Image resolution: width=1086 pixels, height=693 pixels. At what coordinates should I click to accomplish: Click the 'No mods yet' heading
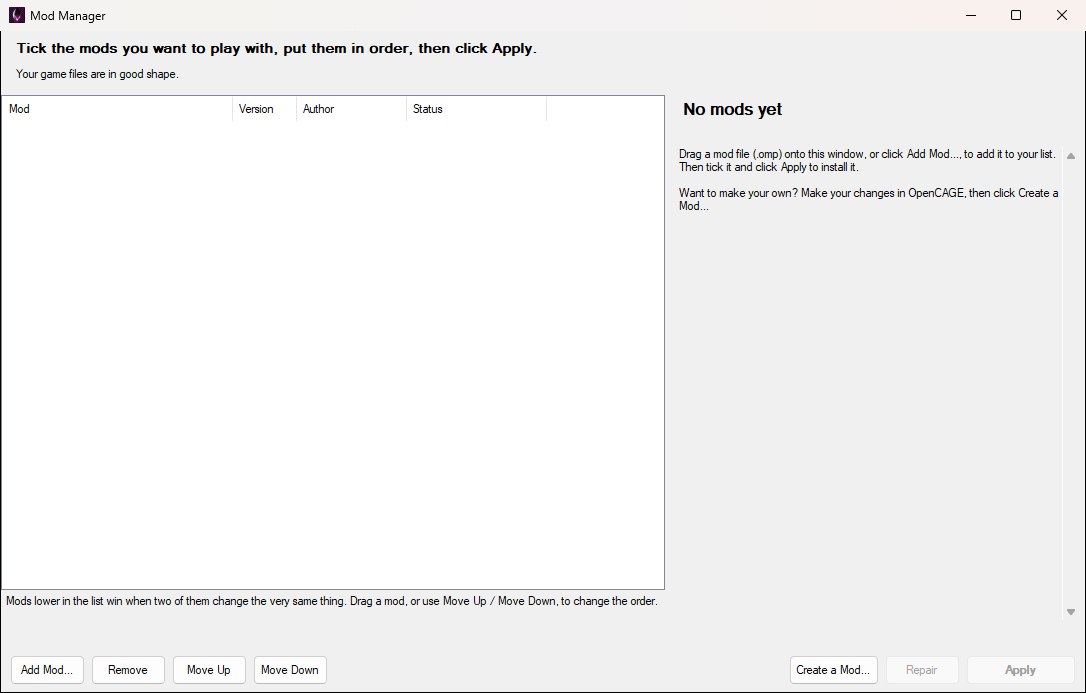pyautogui.click(x=733, y=109)
